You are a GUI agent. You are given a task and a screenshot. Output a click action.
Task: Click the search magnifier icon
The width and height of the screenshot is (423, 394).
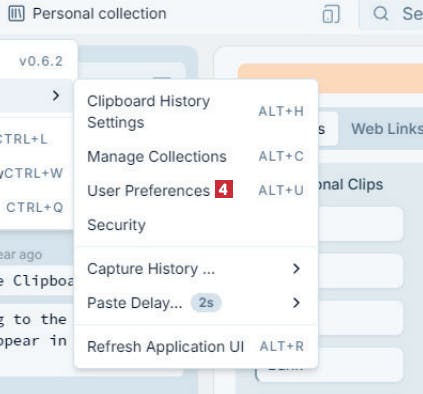tap(381, 14)
